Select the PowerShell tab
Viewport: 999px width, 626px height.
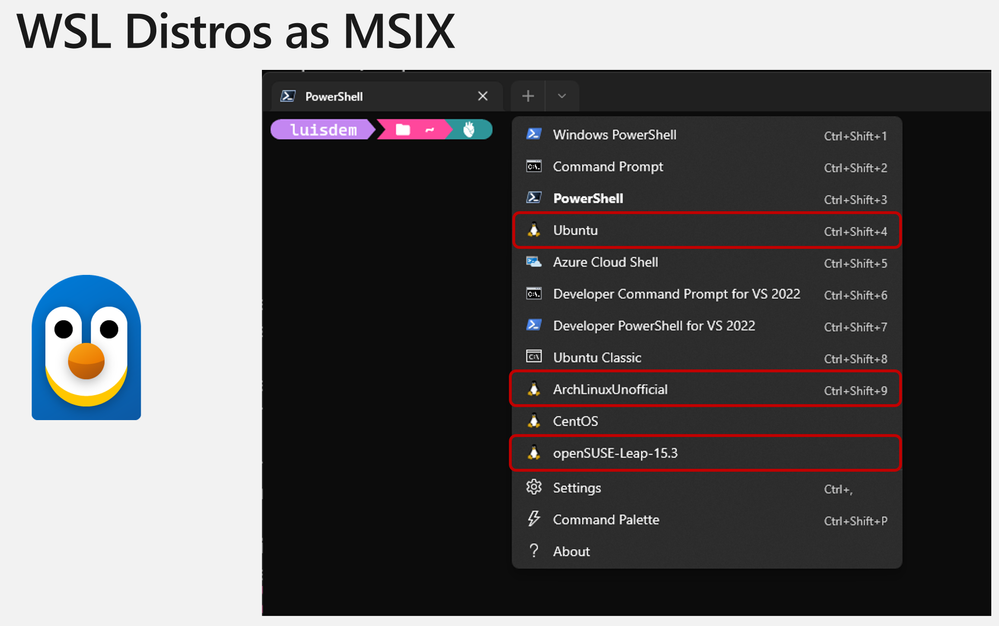(x=387, y=96)
